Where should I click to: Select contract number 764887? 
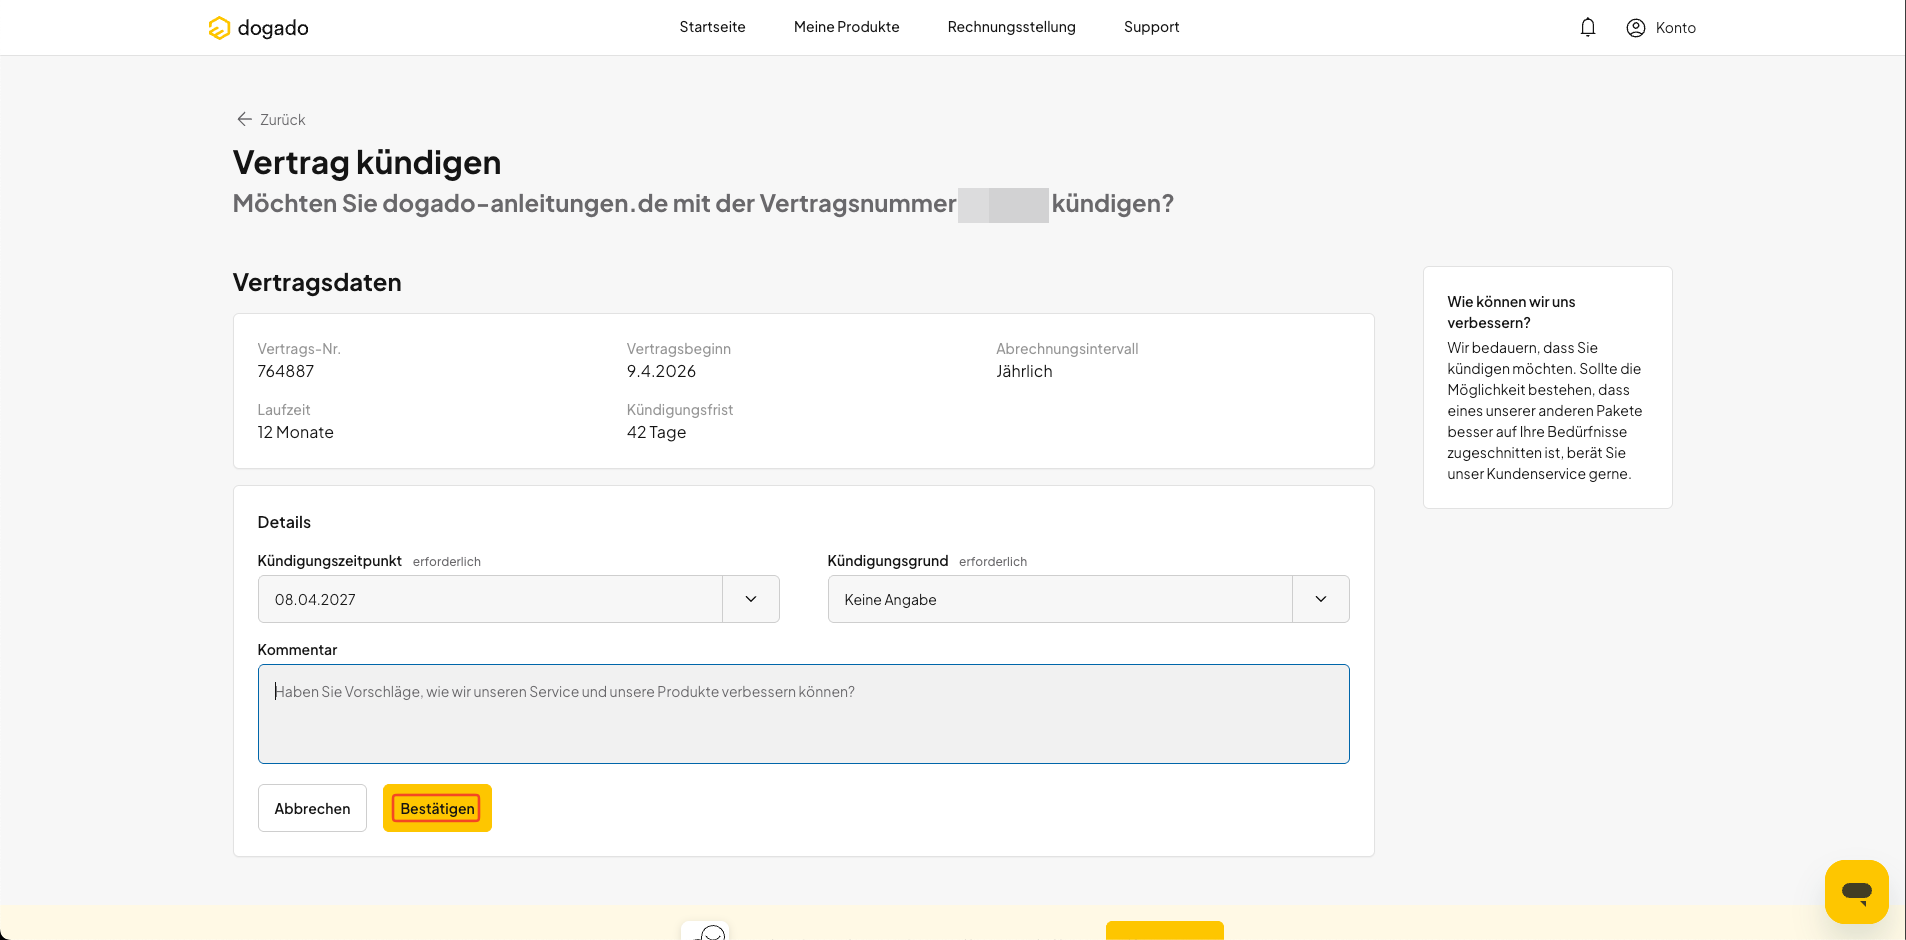click(x=286, y=371)
